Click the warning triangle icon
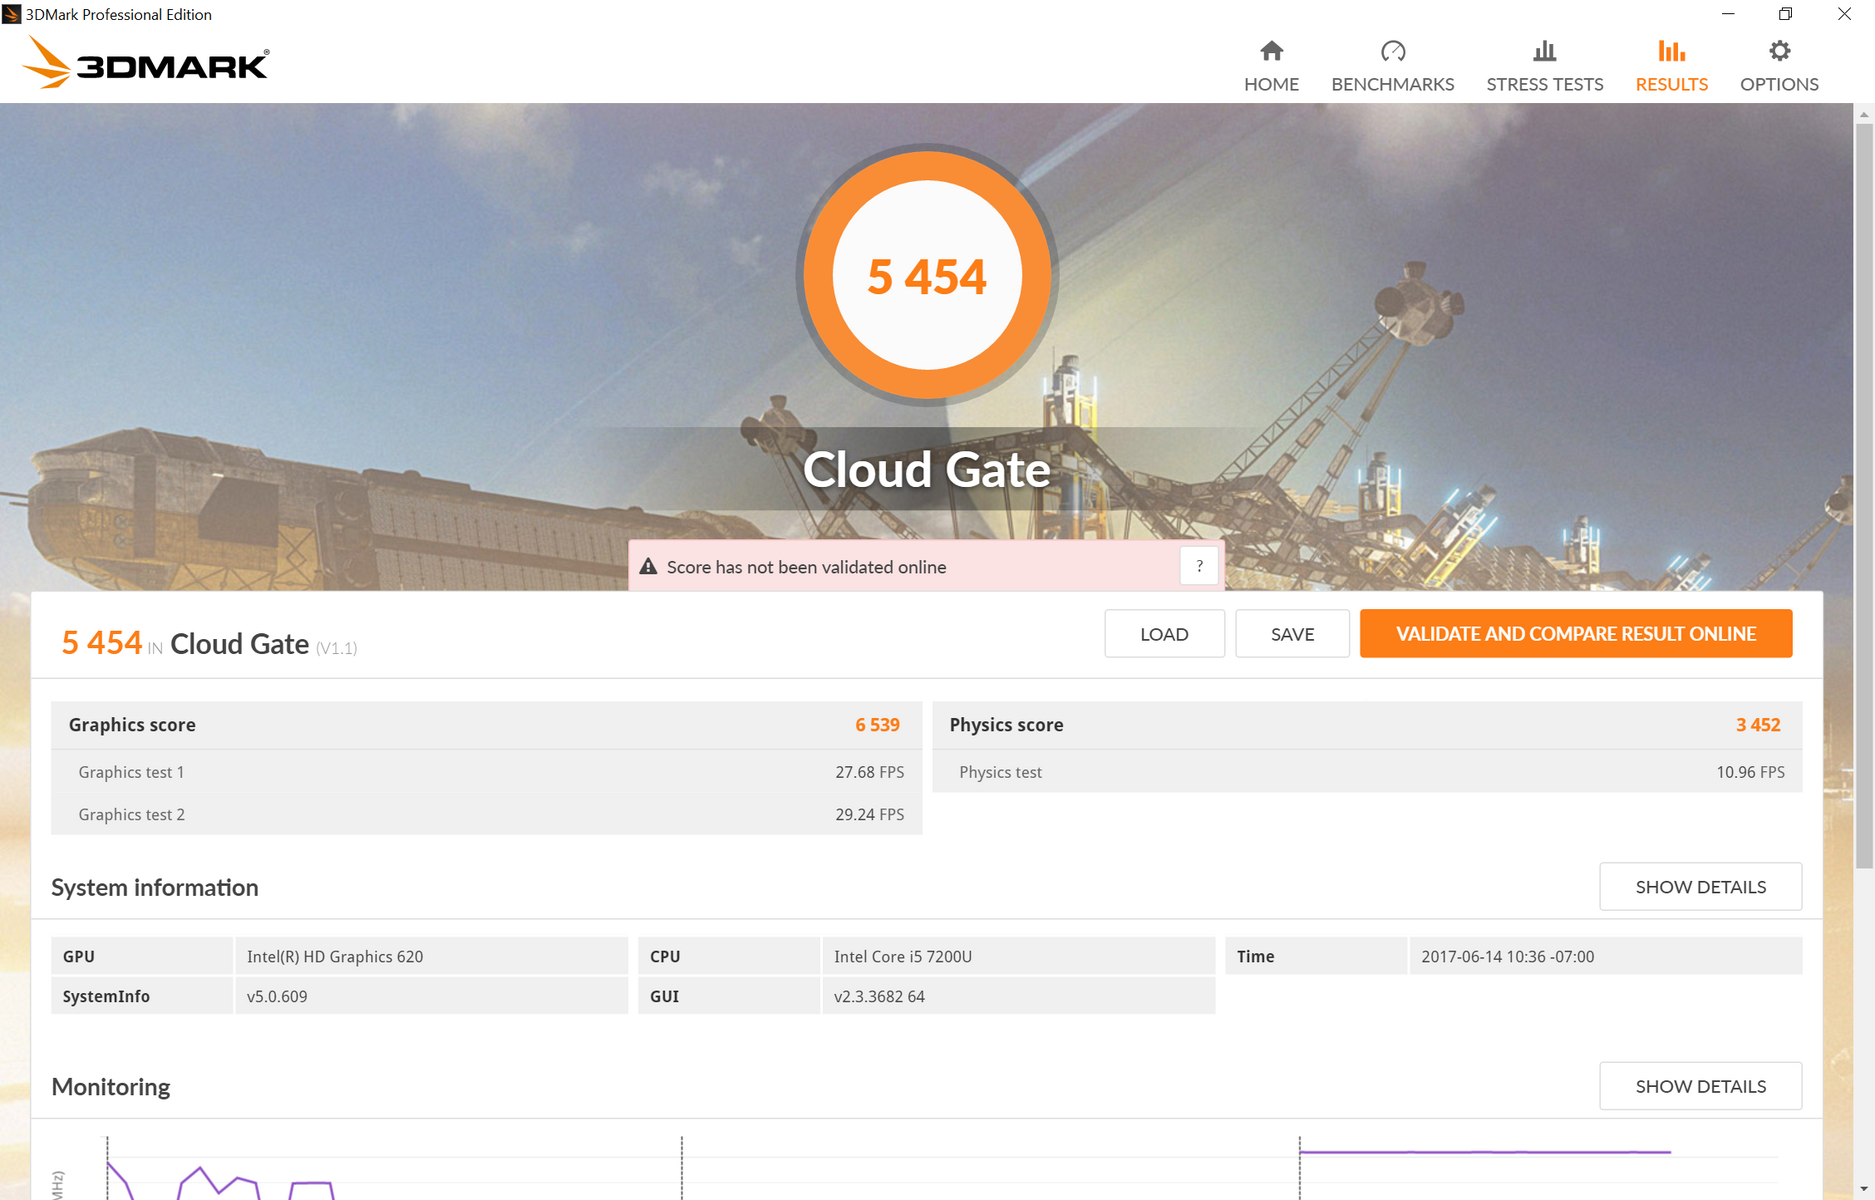1875x1200 pixels. click(648, 567)
